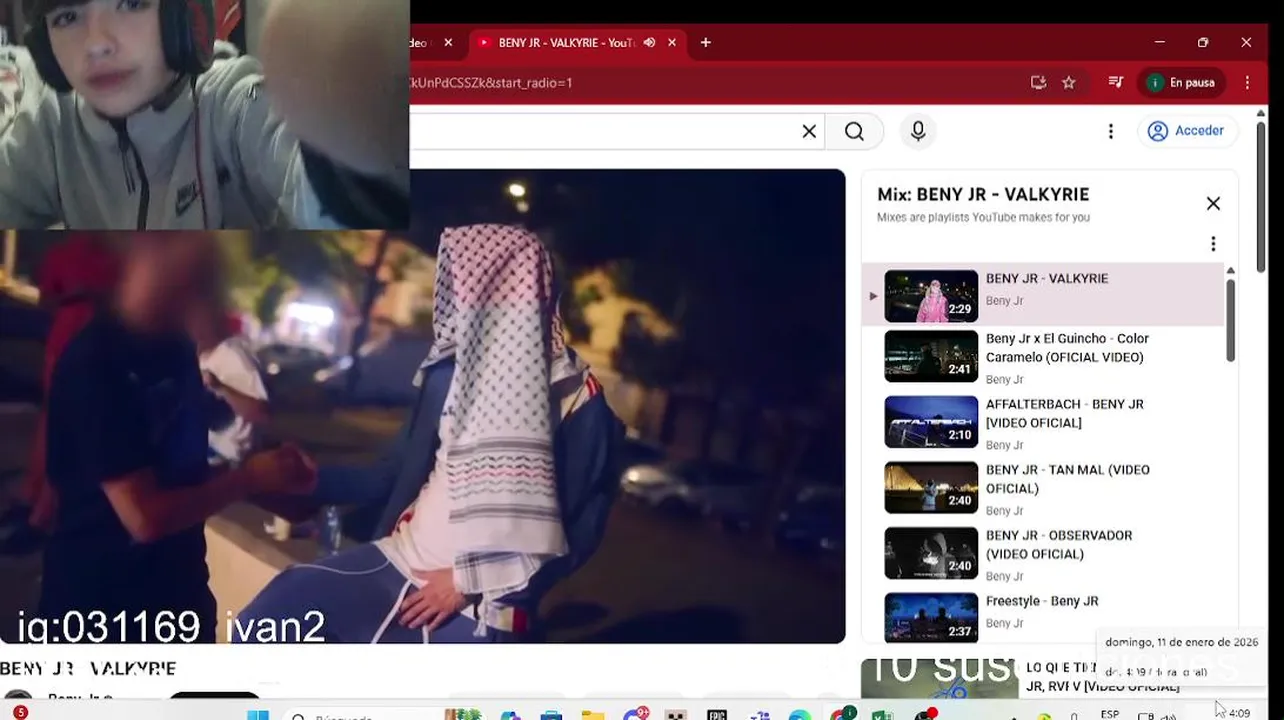Click 'AFFALTERBACH - BENY JR [VIDEO OFICIAL]' title
1284x720 pixels.
pyautogui.click(x=1065, y=414)
